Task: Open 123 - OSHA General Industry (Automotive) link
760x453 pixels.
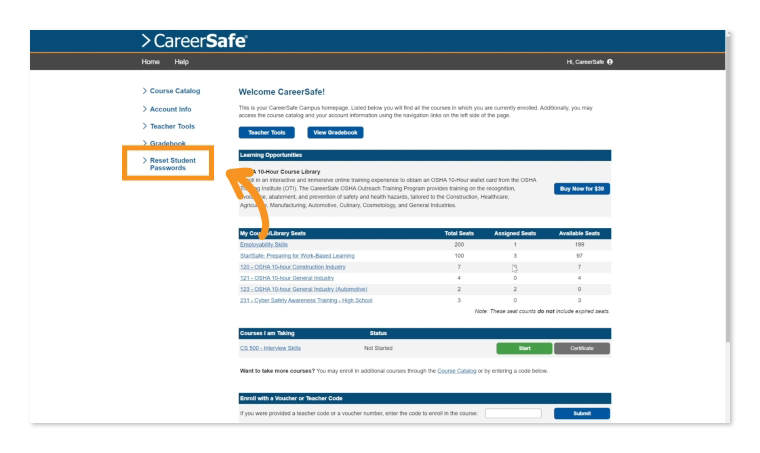Action: (x=303, y=289)
